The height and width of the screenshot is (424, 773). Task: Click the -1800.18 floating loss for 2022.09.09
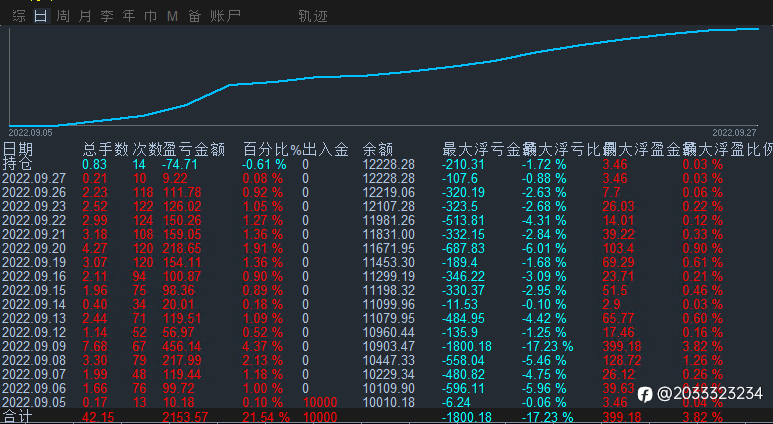click(466, 346)
